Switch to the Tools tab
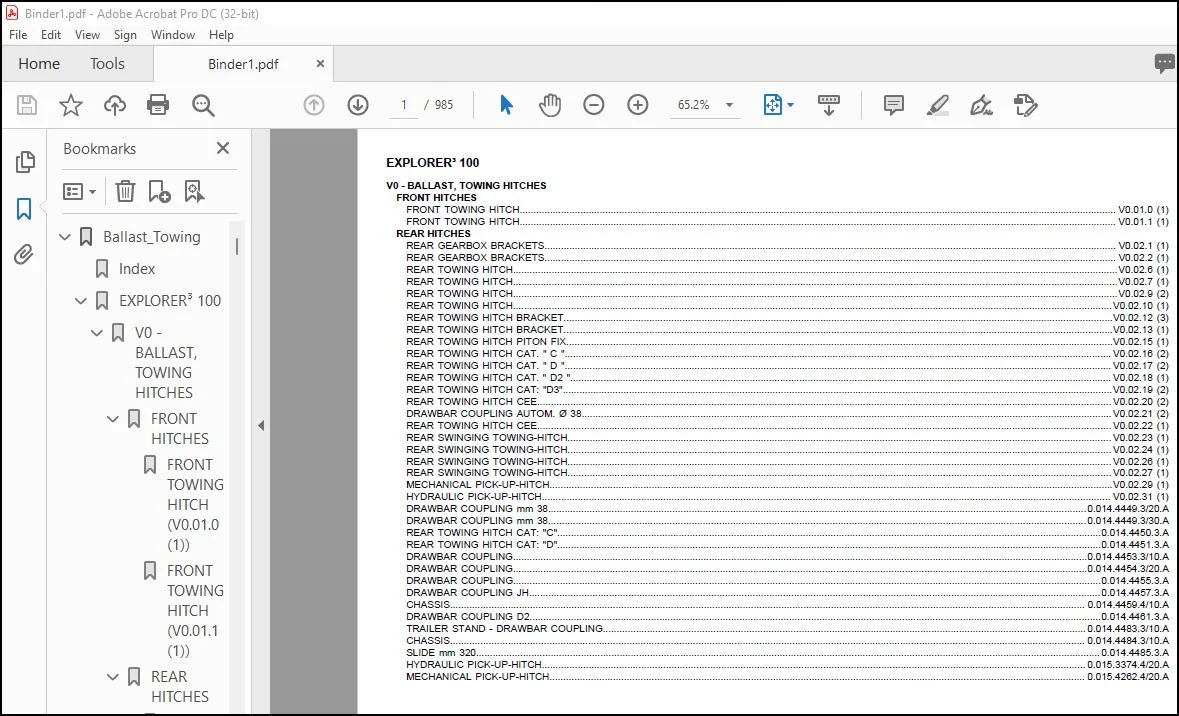The width and height of the screenshot is (1179, 716). 108,64
